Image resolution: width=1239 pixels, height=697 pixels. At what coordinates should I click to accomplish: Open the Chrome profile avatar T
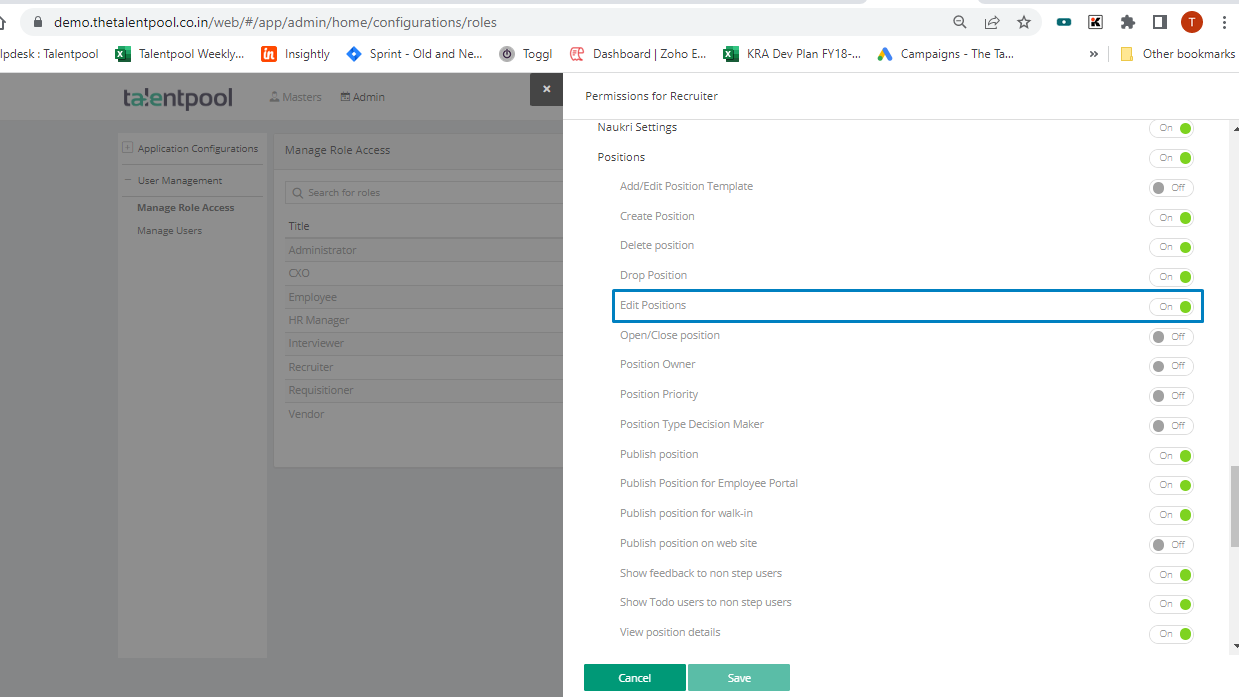pyautogui.click(x=1192, y=22)
